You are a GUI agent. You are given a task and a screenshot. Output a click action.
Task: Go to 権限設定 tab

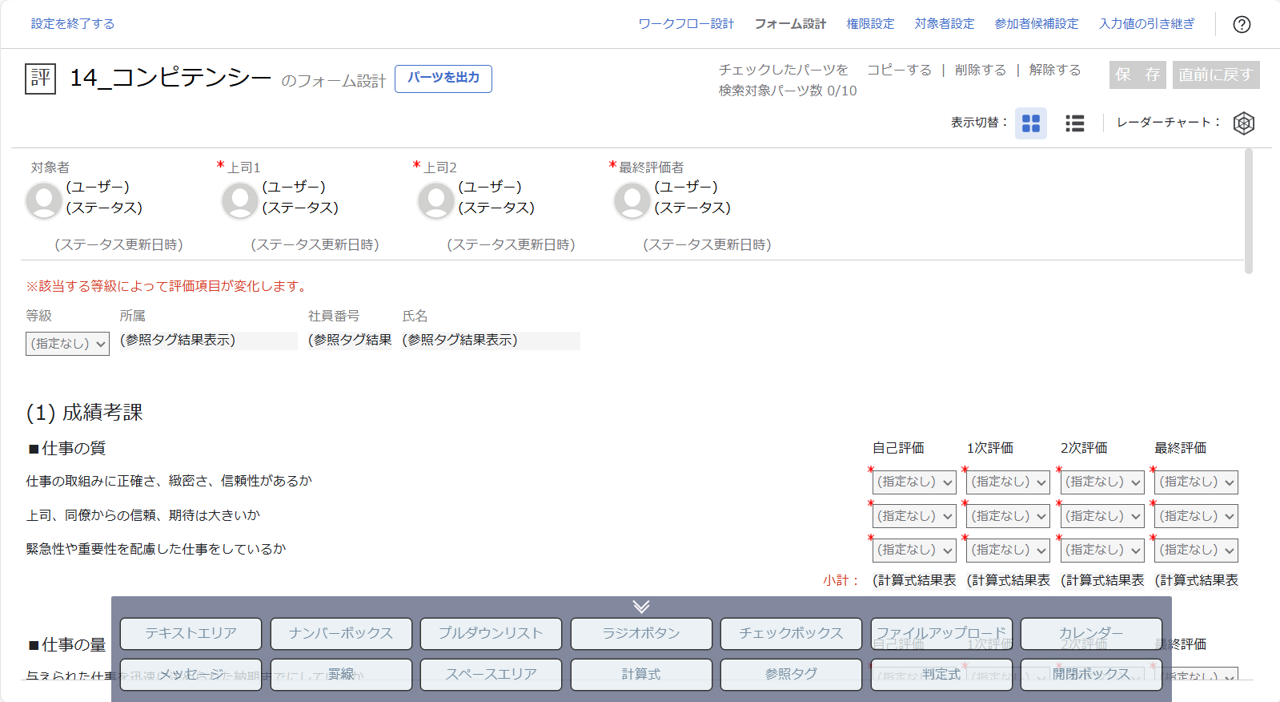870,24
